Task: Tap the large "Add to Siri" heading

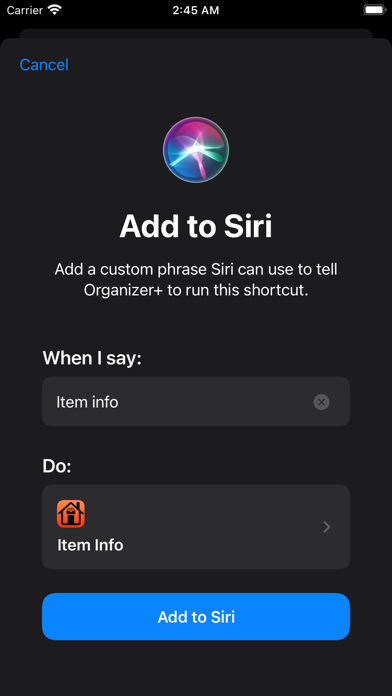Action: pyautogui.click(x=196, y=226)
